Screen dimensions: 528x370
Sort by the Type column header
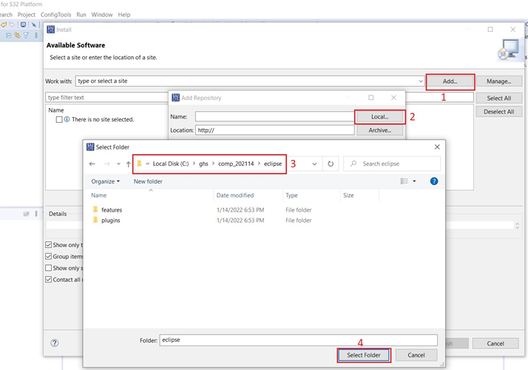pos(292,196)
